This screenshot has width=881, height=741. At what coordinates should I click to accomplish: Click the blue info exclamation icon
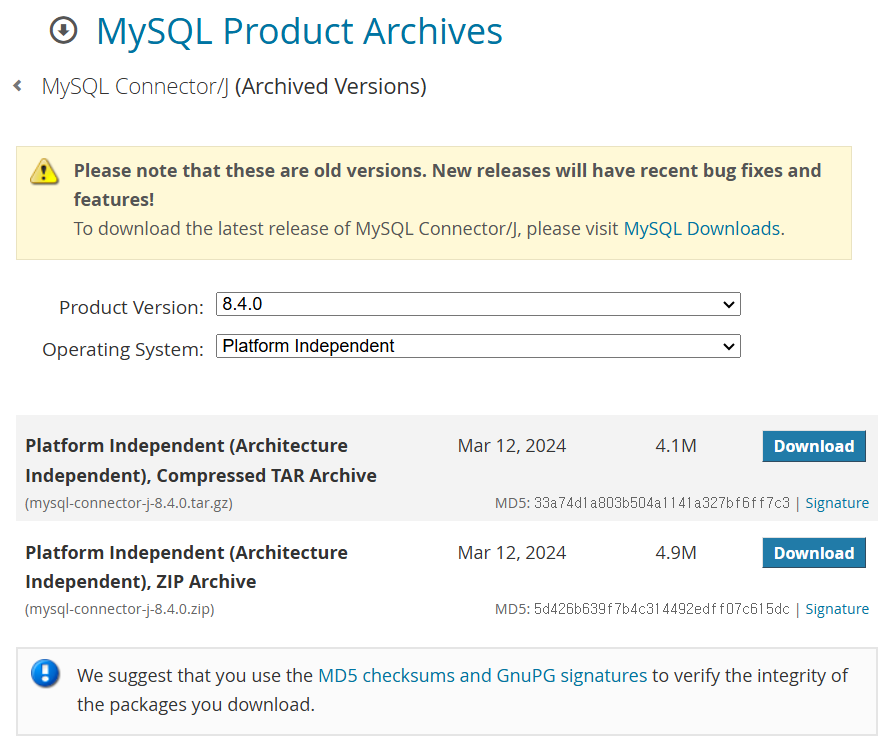click(46, 673)
